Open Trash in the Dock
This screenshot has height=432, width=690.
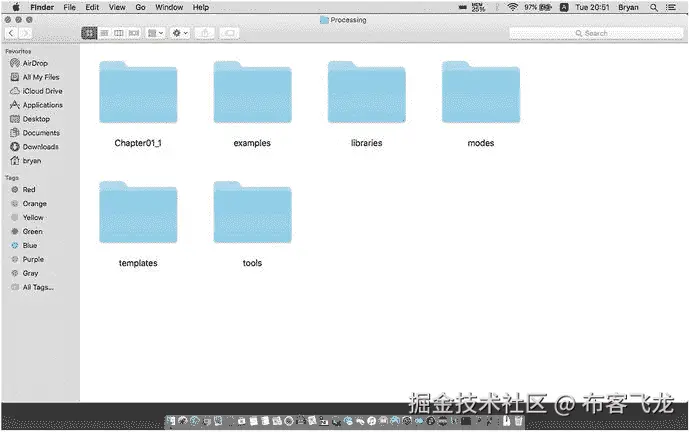point(519,421)
